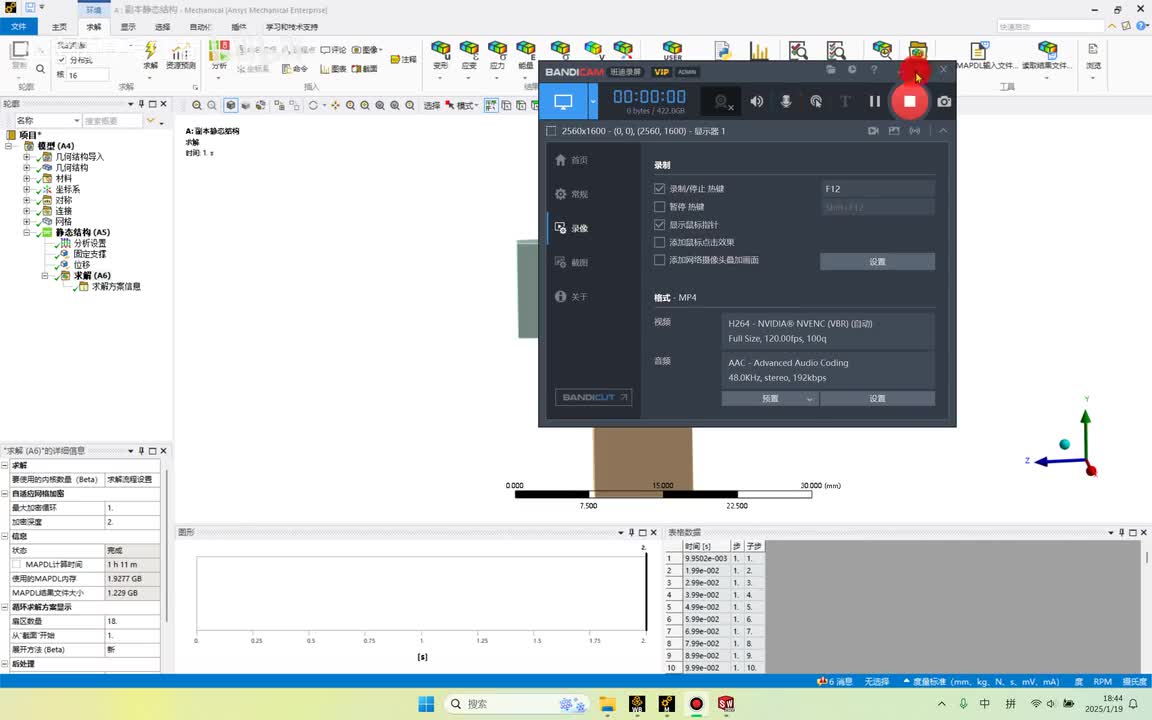1152x720 pixels.
Task: Open Bandicam 首页 home tab
Action: pos(572,159)
